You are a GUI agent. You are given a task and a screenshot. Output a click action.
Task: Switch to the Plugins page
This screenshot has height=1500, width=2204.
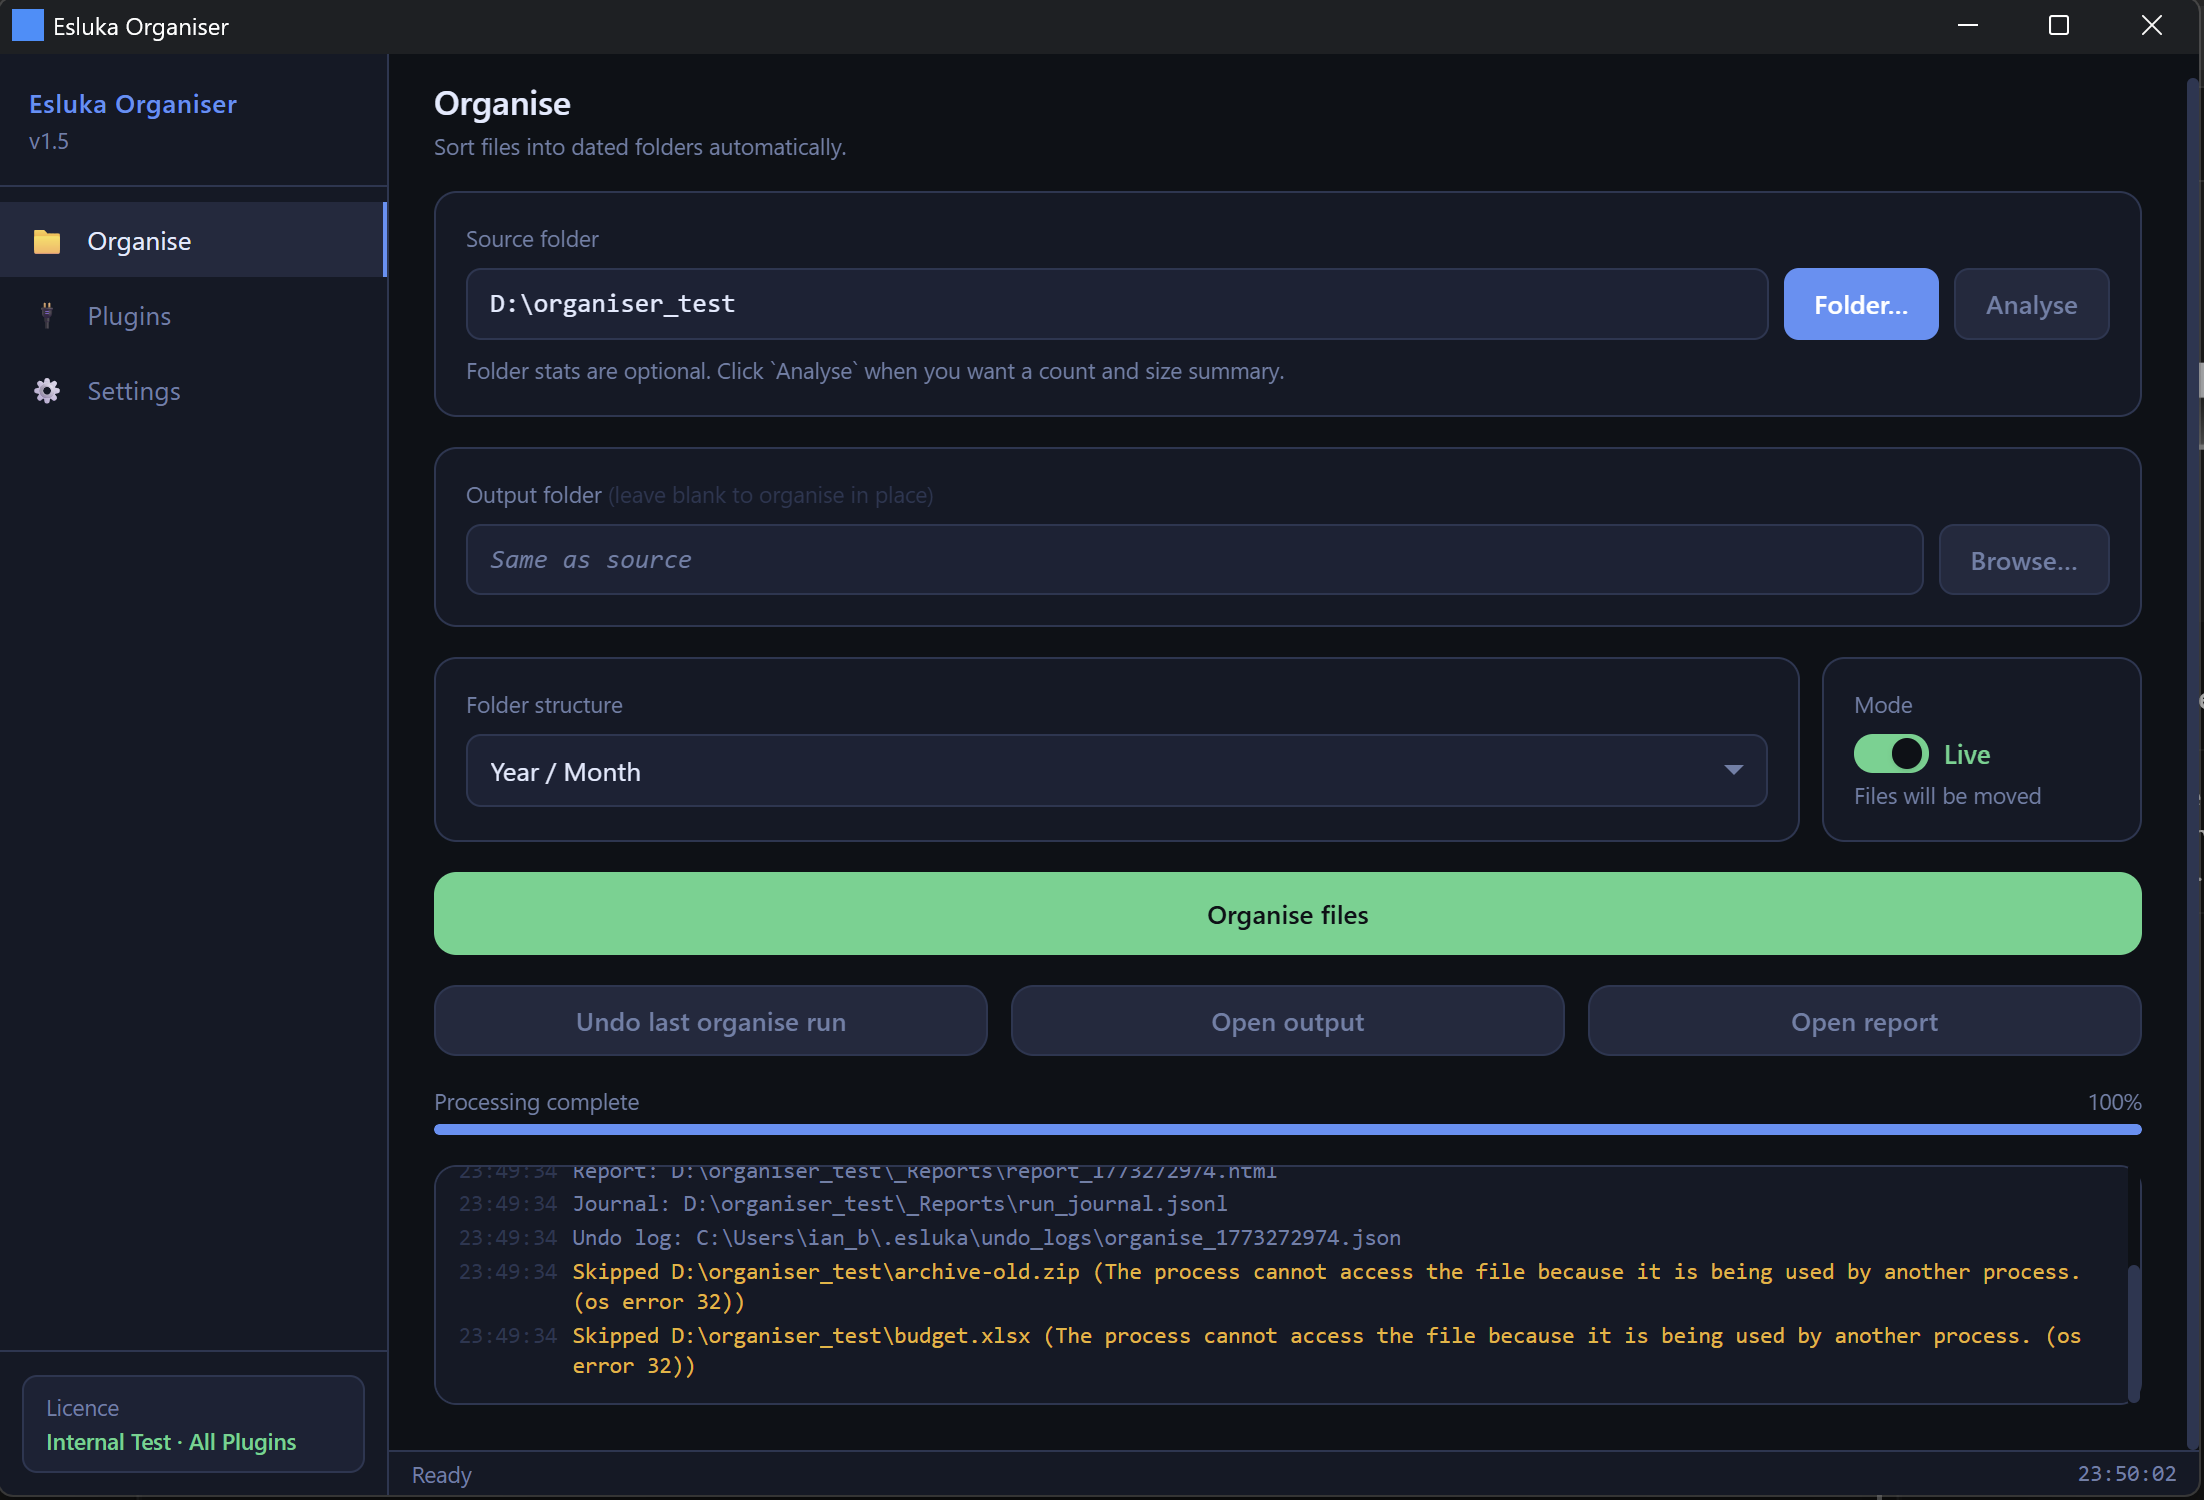(129, 316)
